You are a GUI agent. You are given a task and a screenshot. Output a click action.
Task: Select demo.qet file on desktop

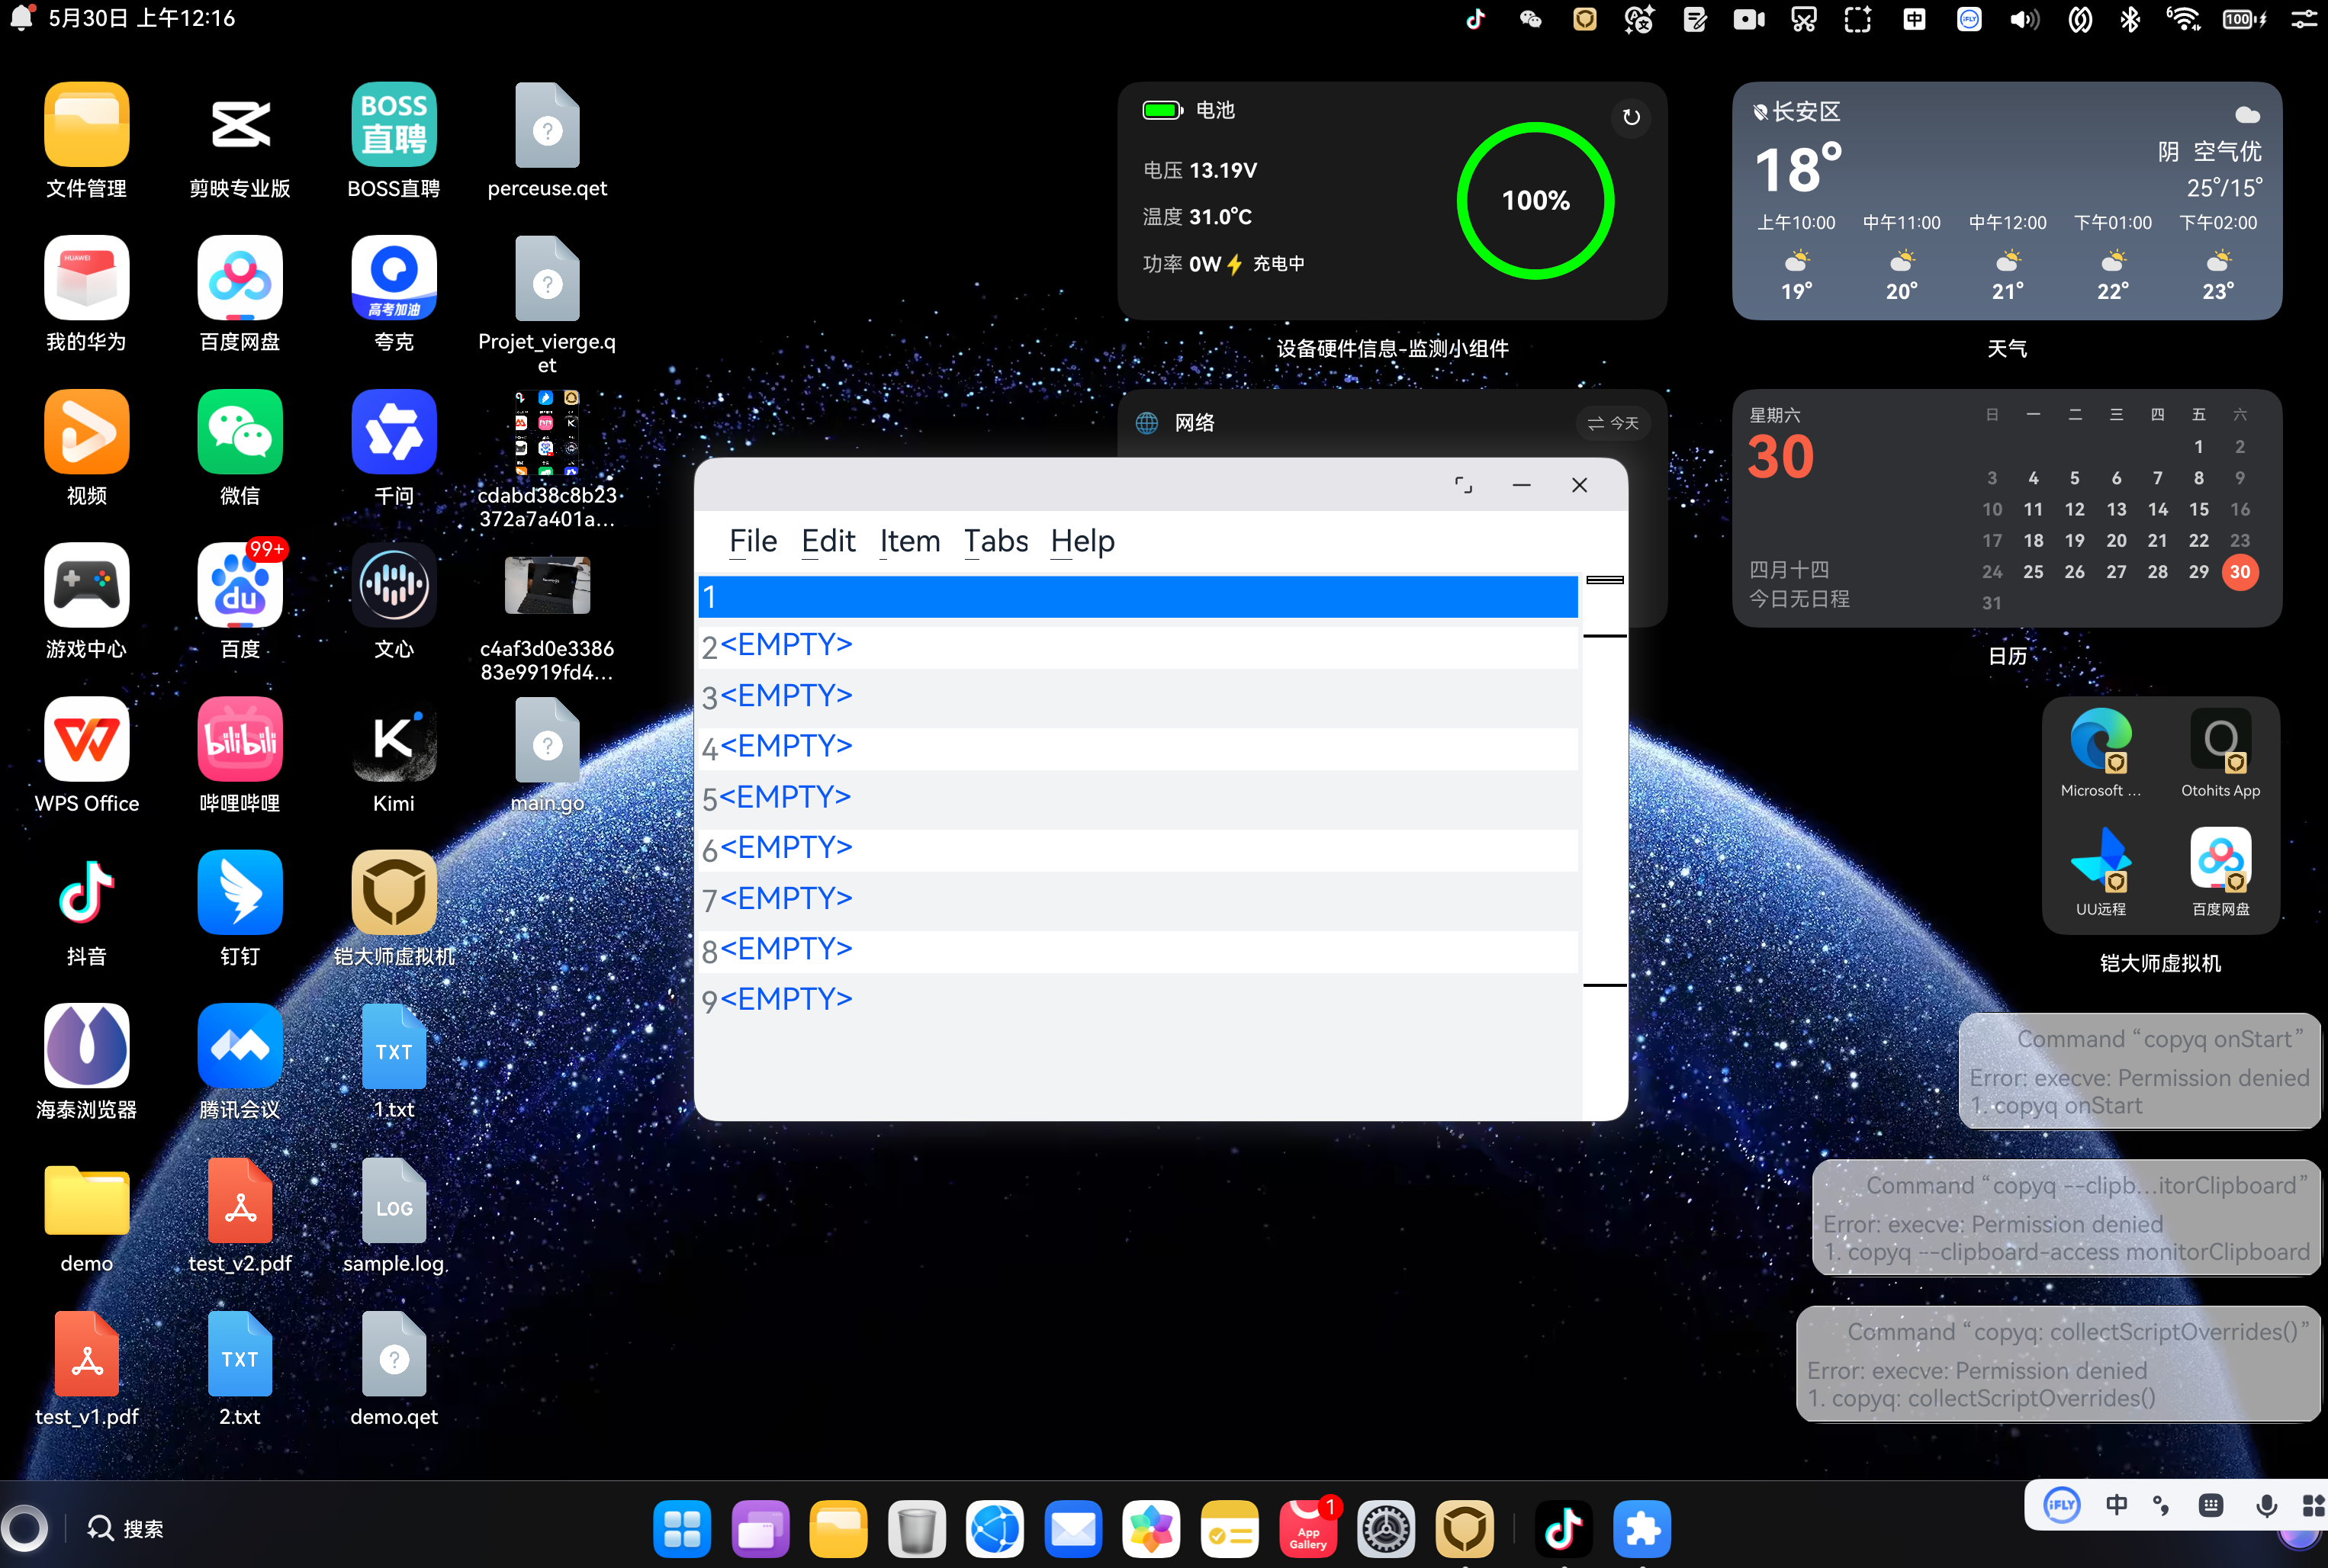394,1354
